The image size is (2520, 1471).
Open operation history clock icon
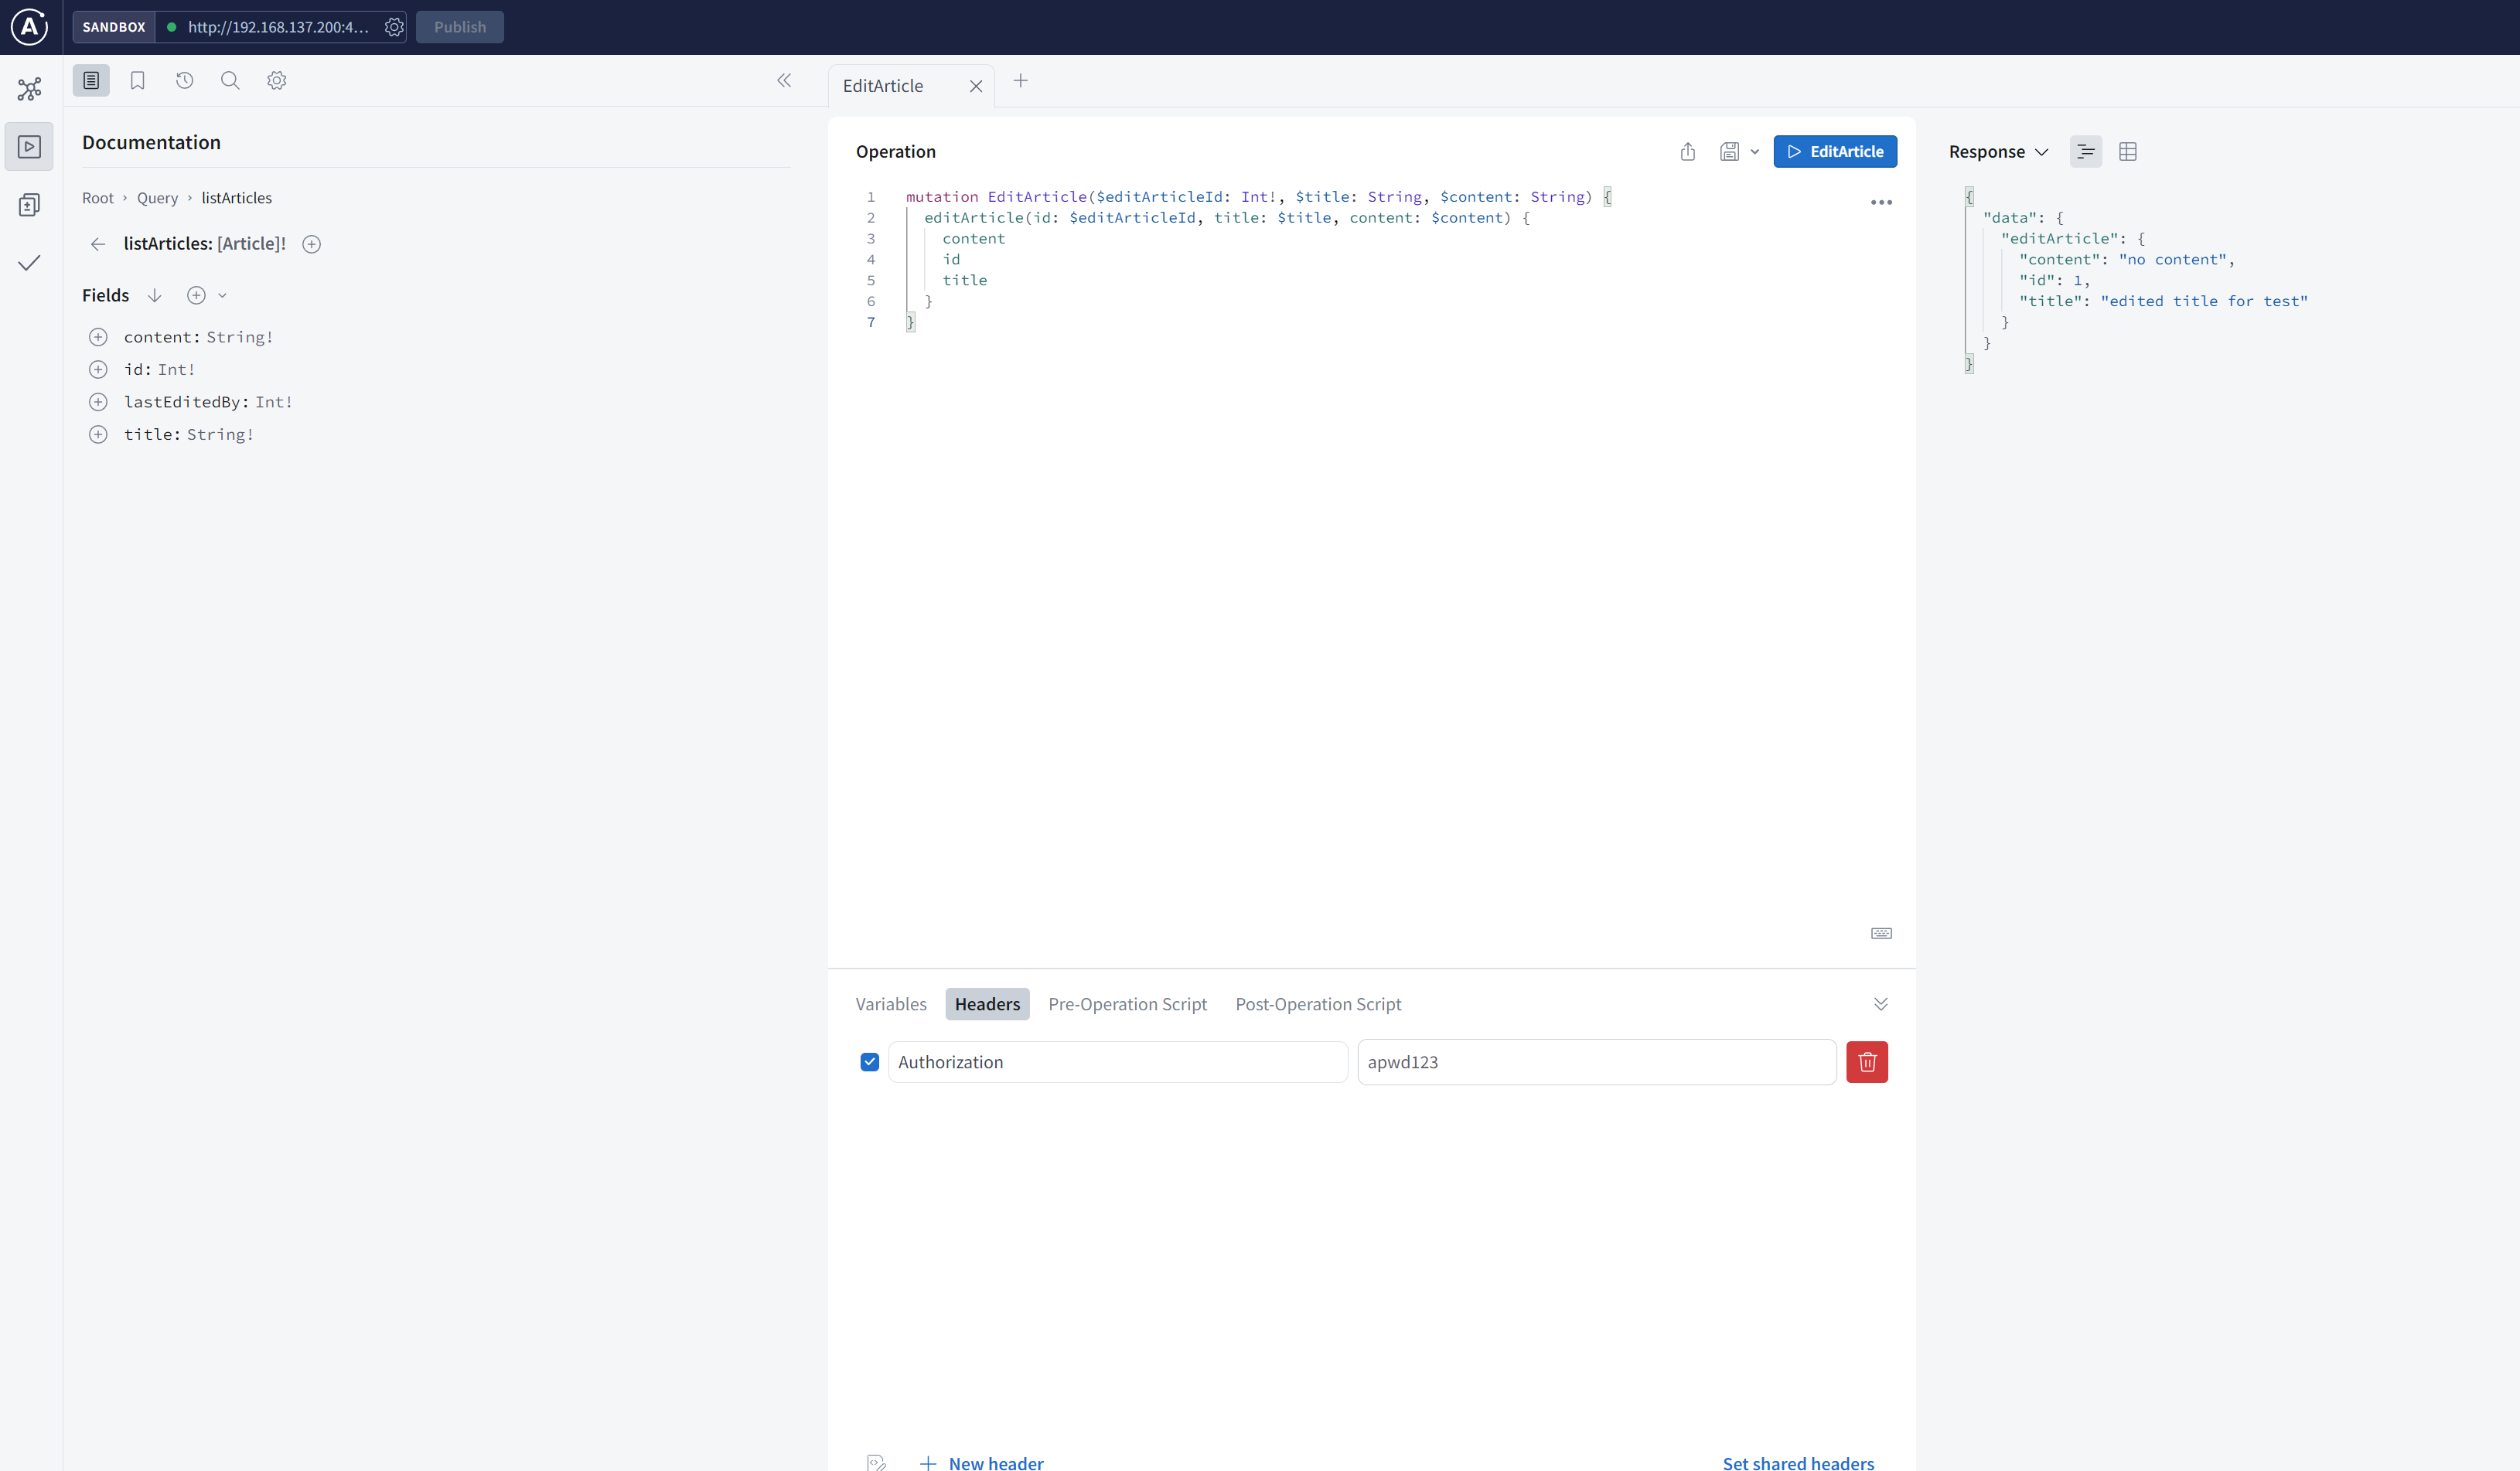coord(184,81)
